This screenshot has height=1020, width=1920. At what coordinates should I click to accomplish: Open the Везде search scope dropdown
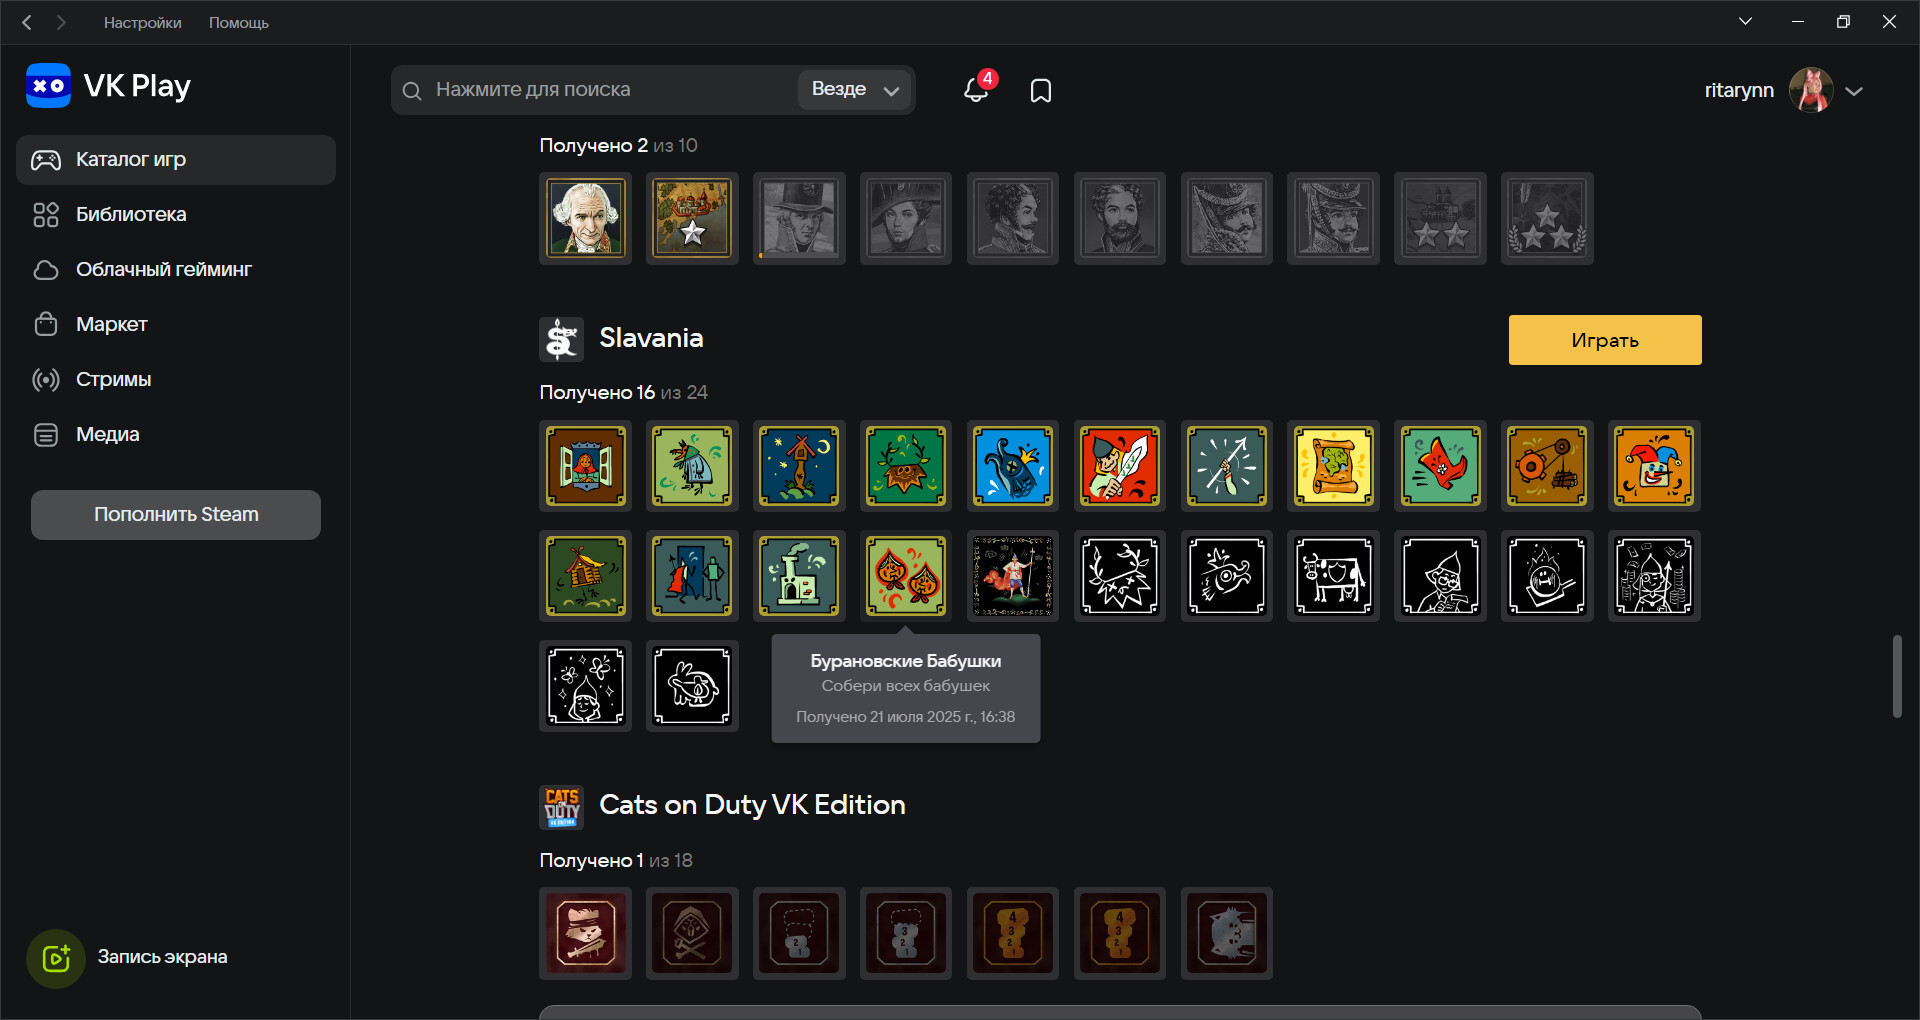coord(855,90)
